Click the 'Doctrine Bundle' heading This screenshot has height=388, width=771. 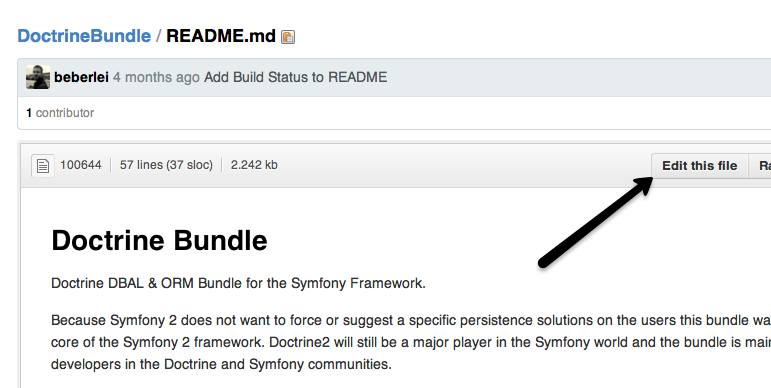159,240
